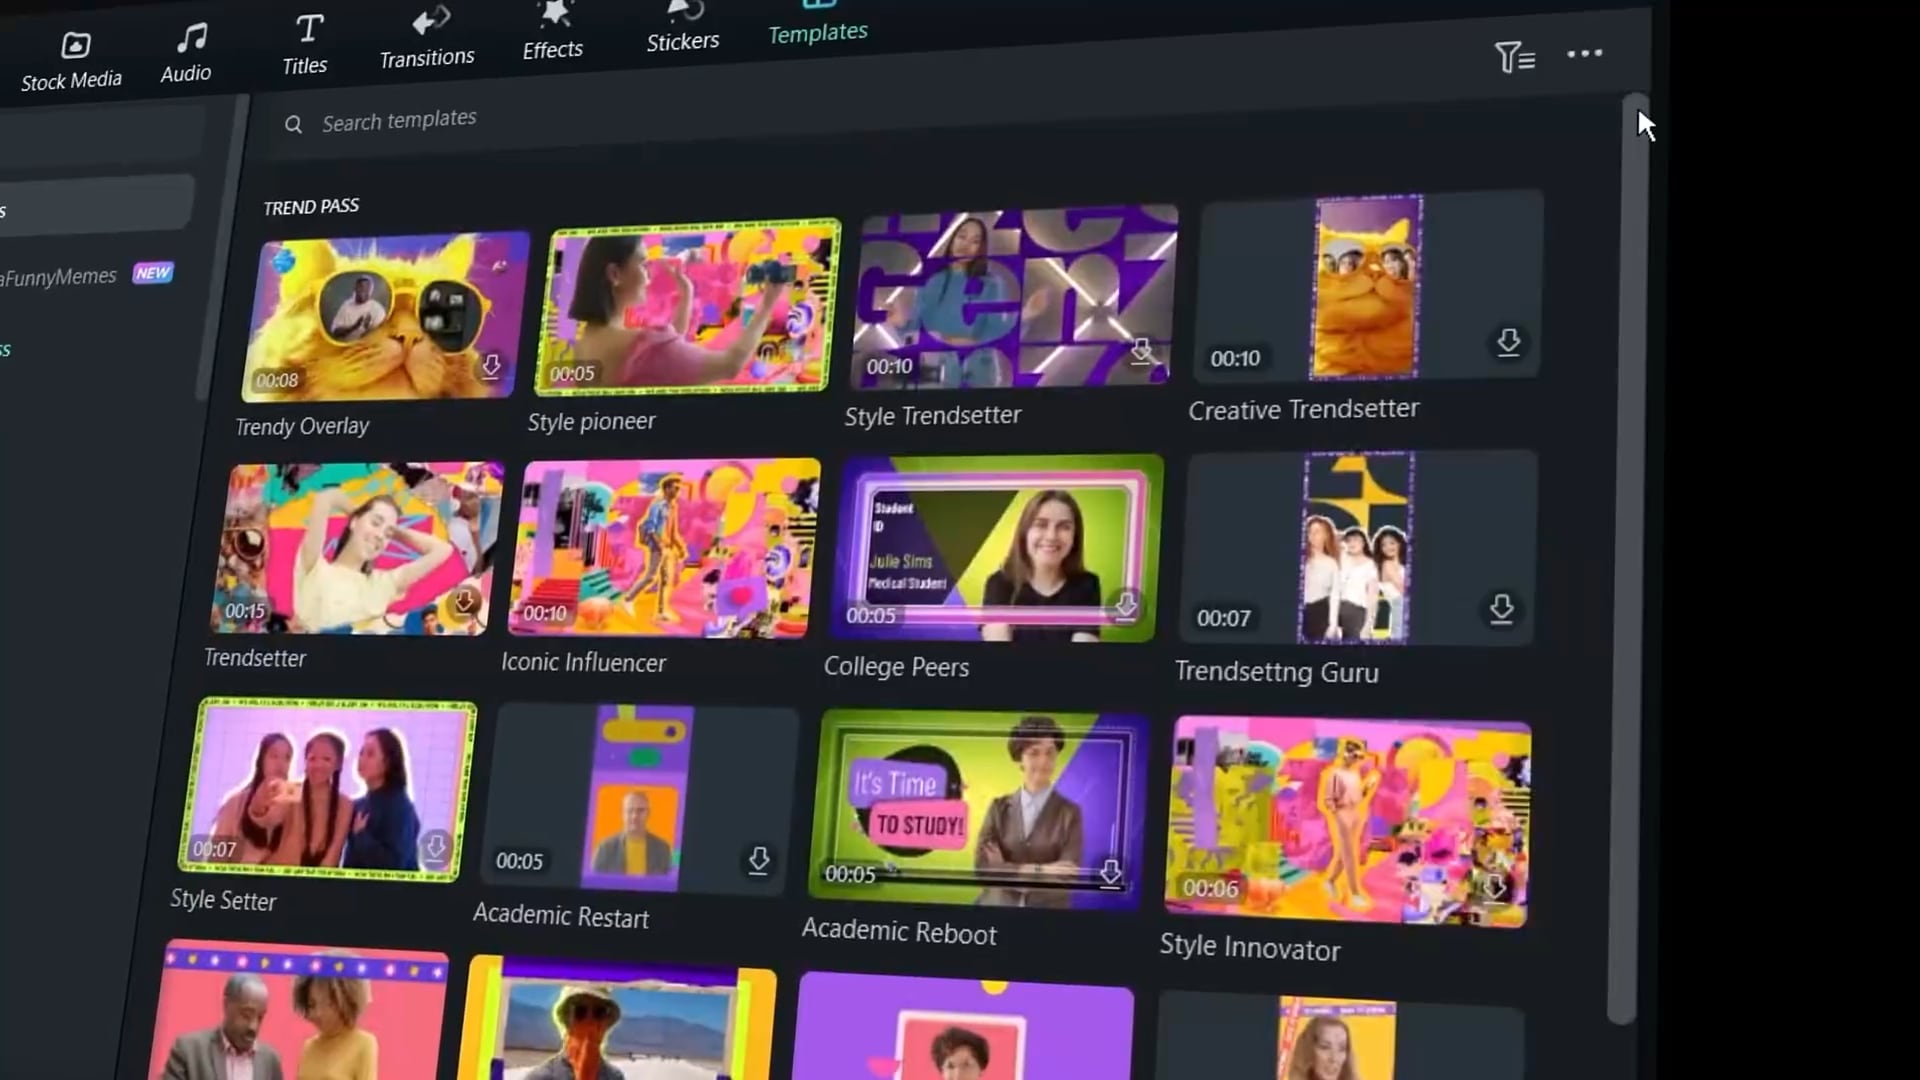Open the Stickers tab
This screenshot has height=1080, width=1920.
point(683,28)
